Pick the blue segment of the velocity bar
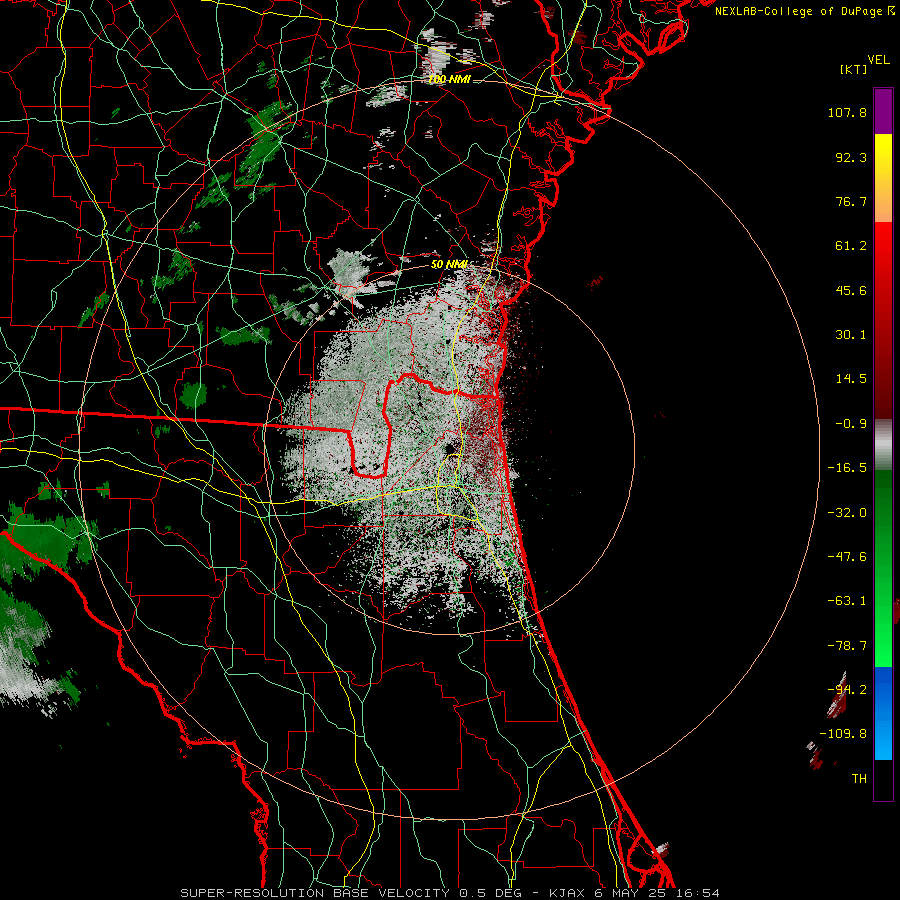This screenshot has width=900, height=900. pos(883,713)
